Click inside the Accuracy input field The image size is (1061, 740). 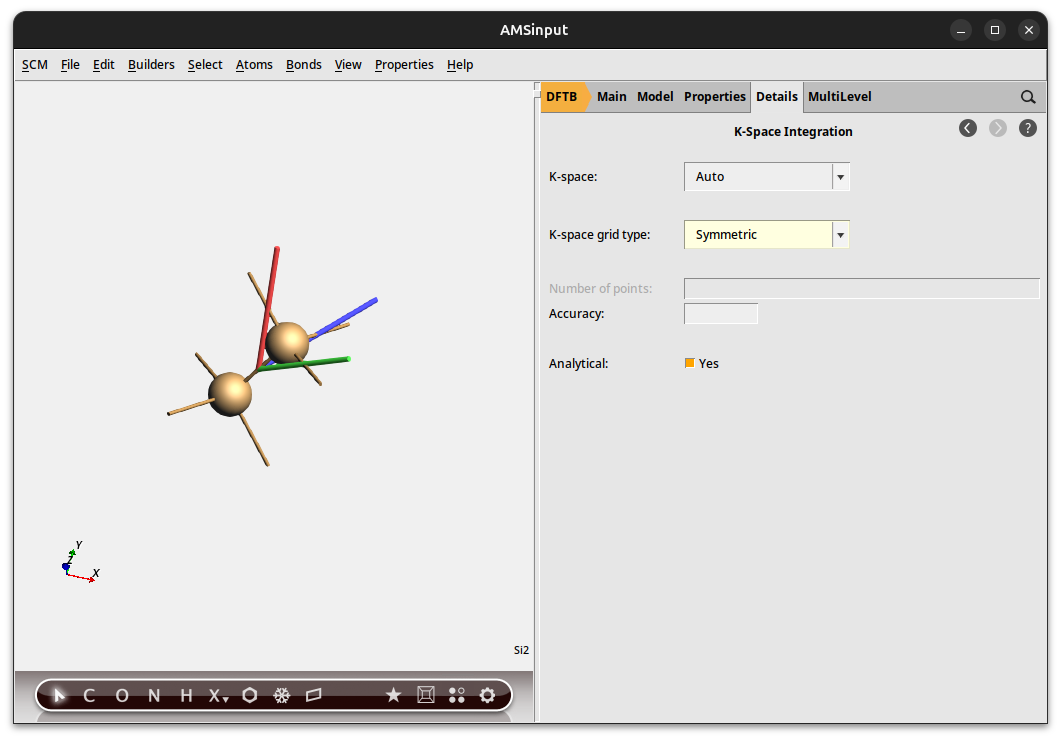pos(720,313)
